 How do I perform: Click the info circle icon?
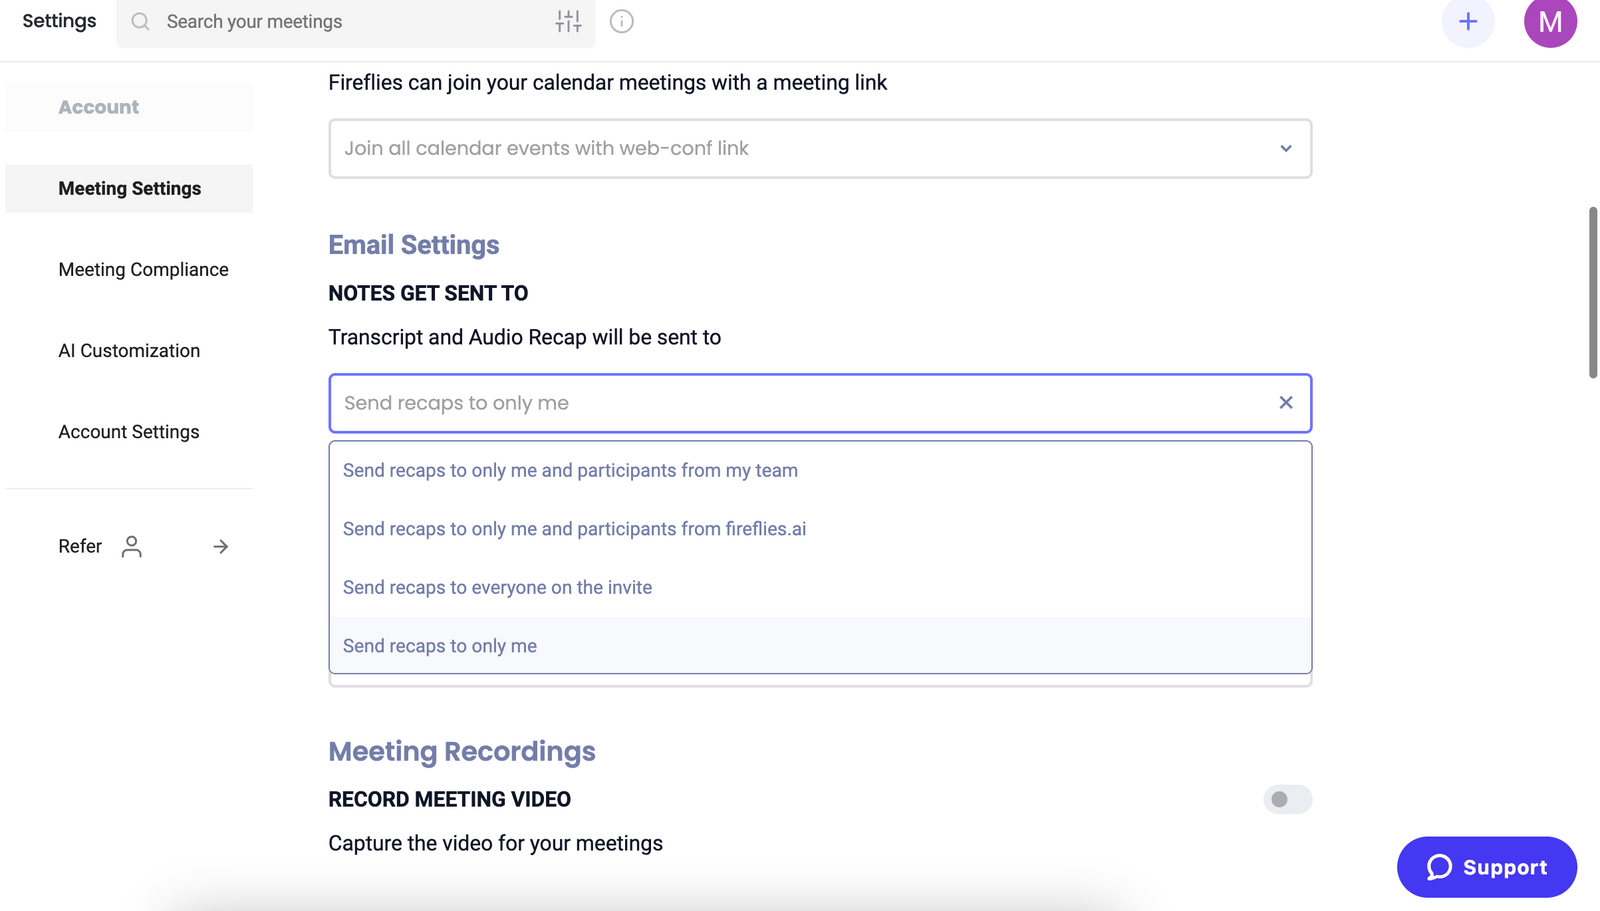pos(622,22)
